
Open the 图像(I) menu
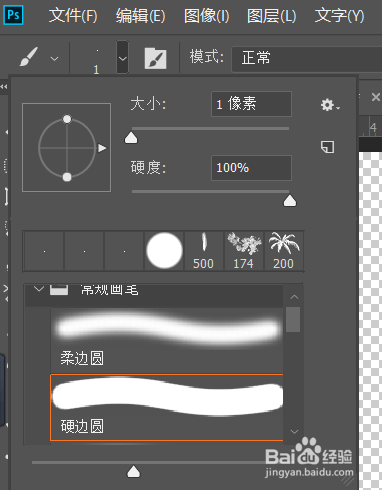point(206,15)
